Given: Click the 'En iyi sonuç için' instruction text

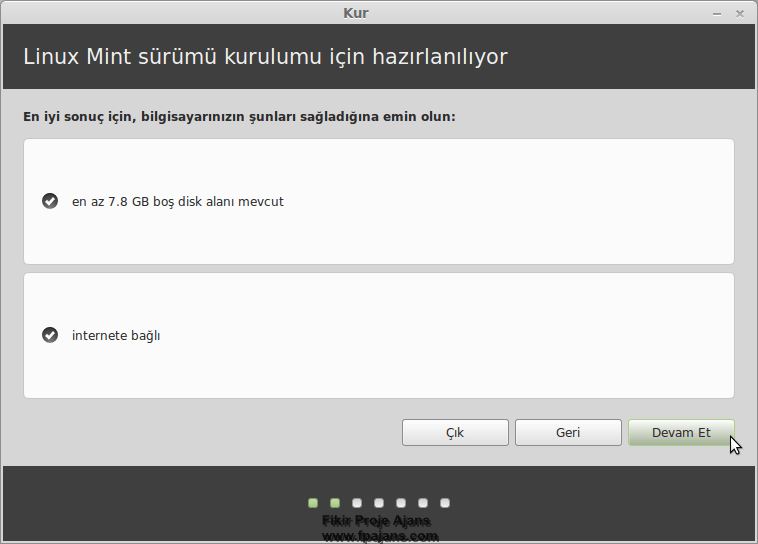Looking at the screenshot, I should [x=239, y=117].
